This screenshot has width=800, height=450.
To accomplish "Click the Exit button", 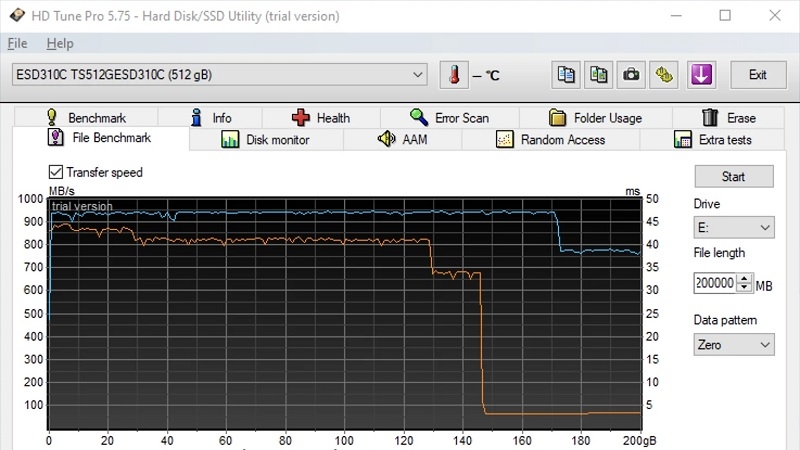I will click(x=757, y=75).
